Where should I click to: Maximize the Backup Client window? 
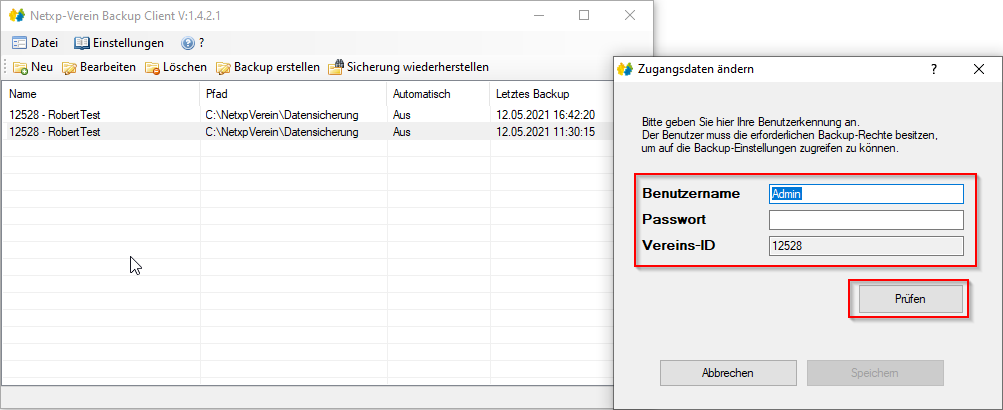point(584,15)
